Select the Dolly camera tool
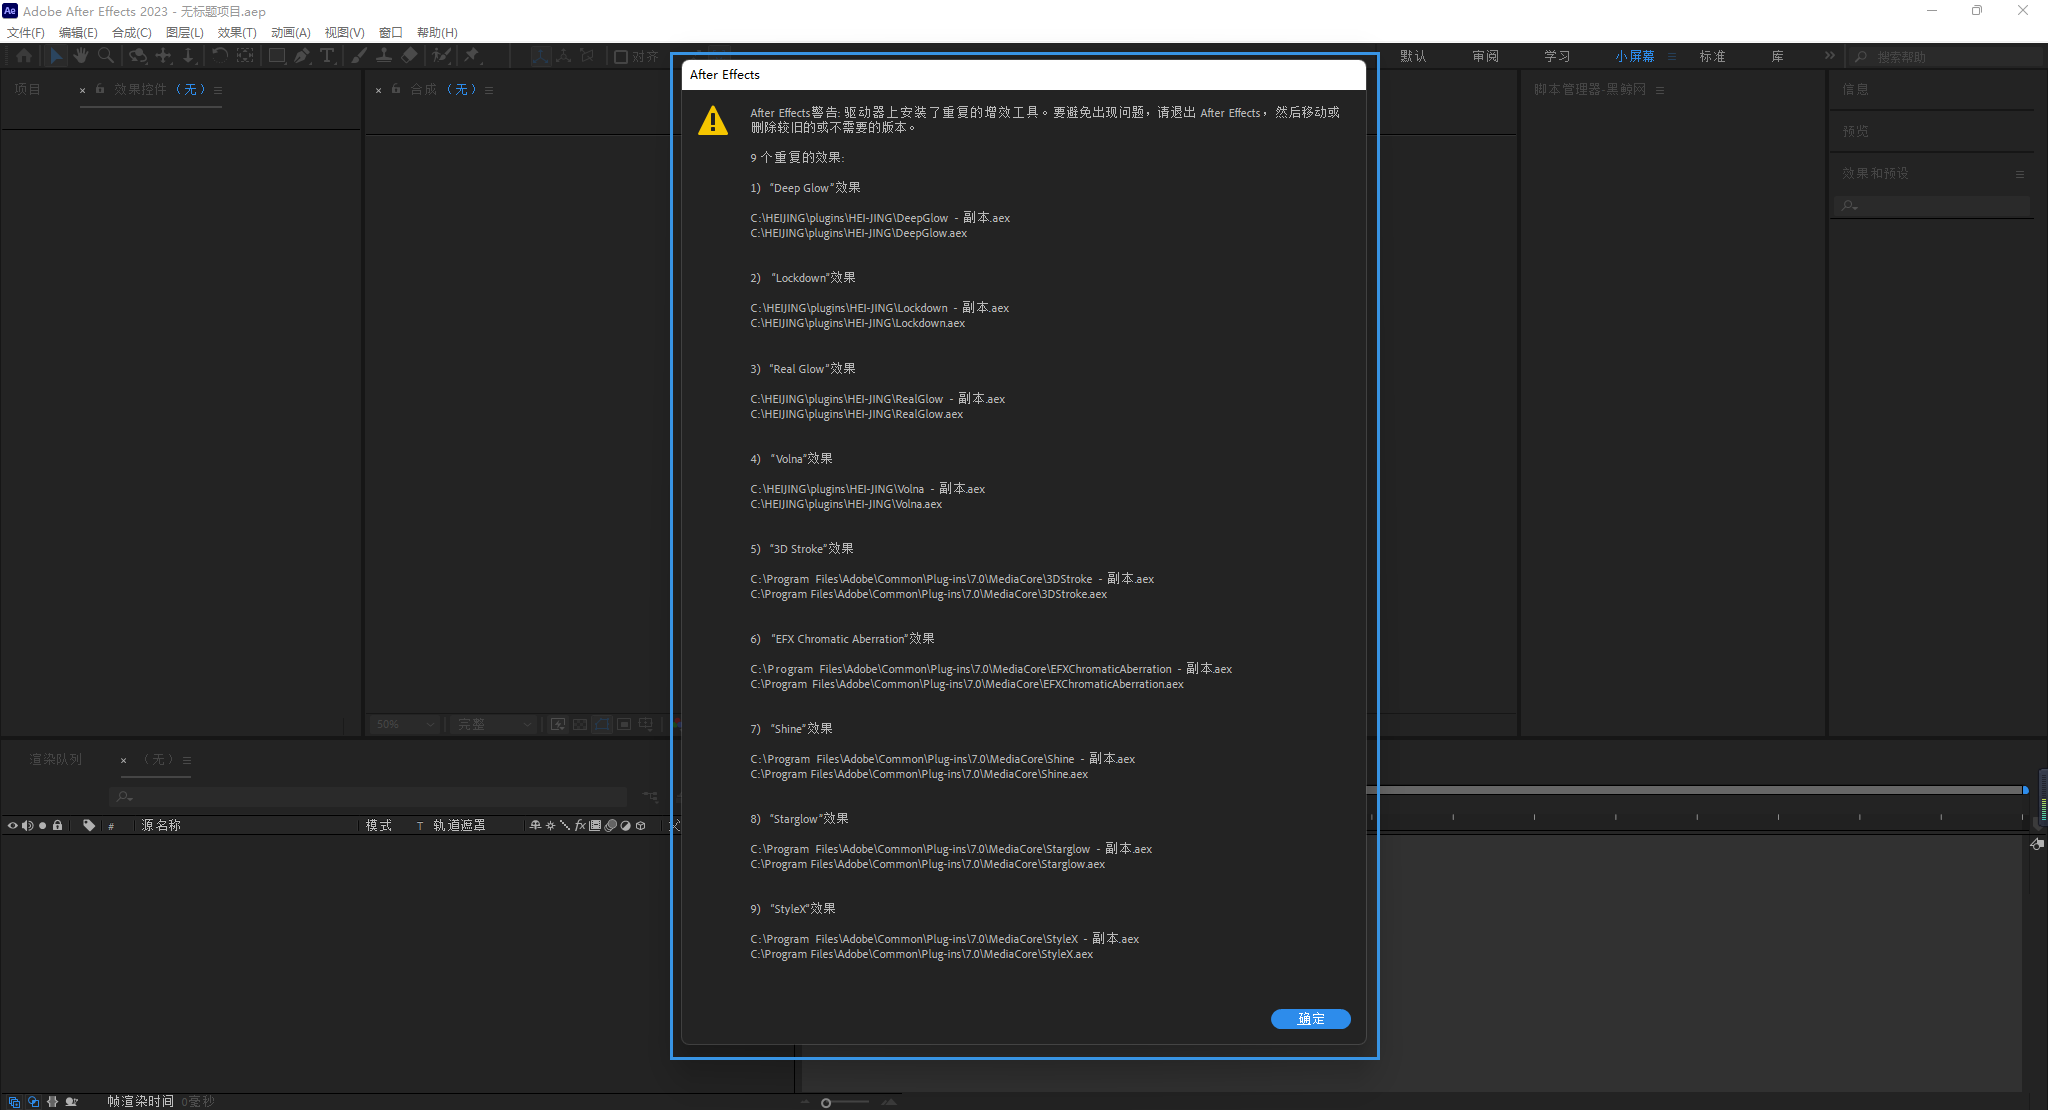Viewport: 2048px width, 1110px height. [188, 56]
